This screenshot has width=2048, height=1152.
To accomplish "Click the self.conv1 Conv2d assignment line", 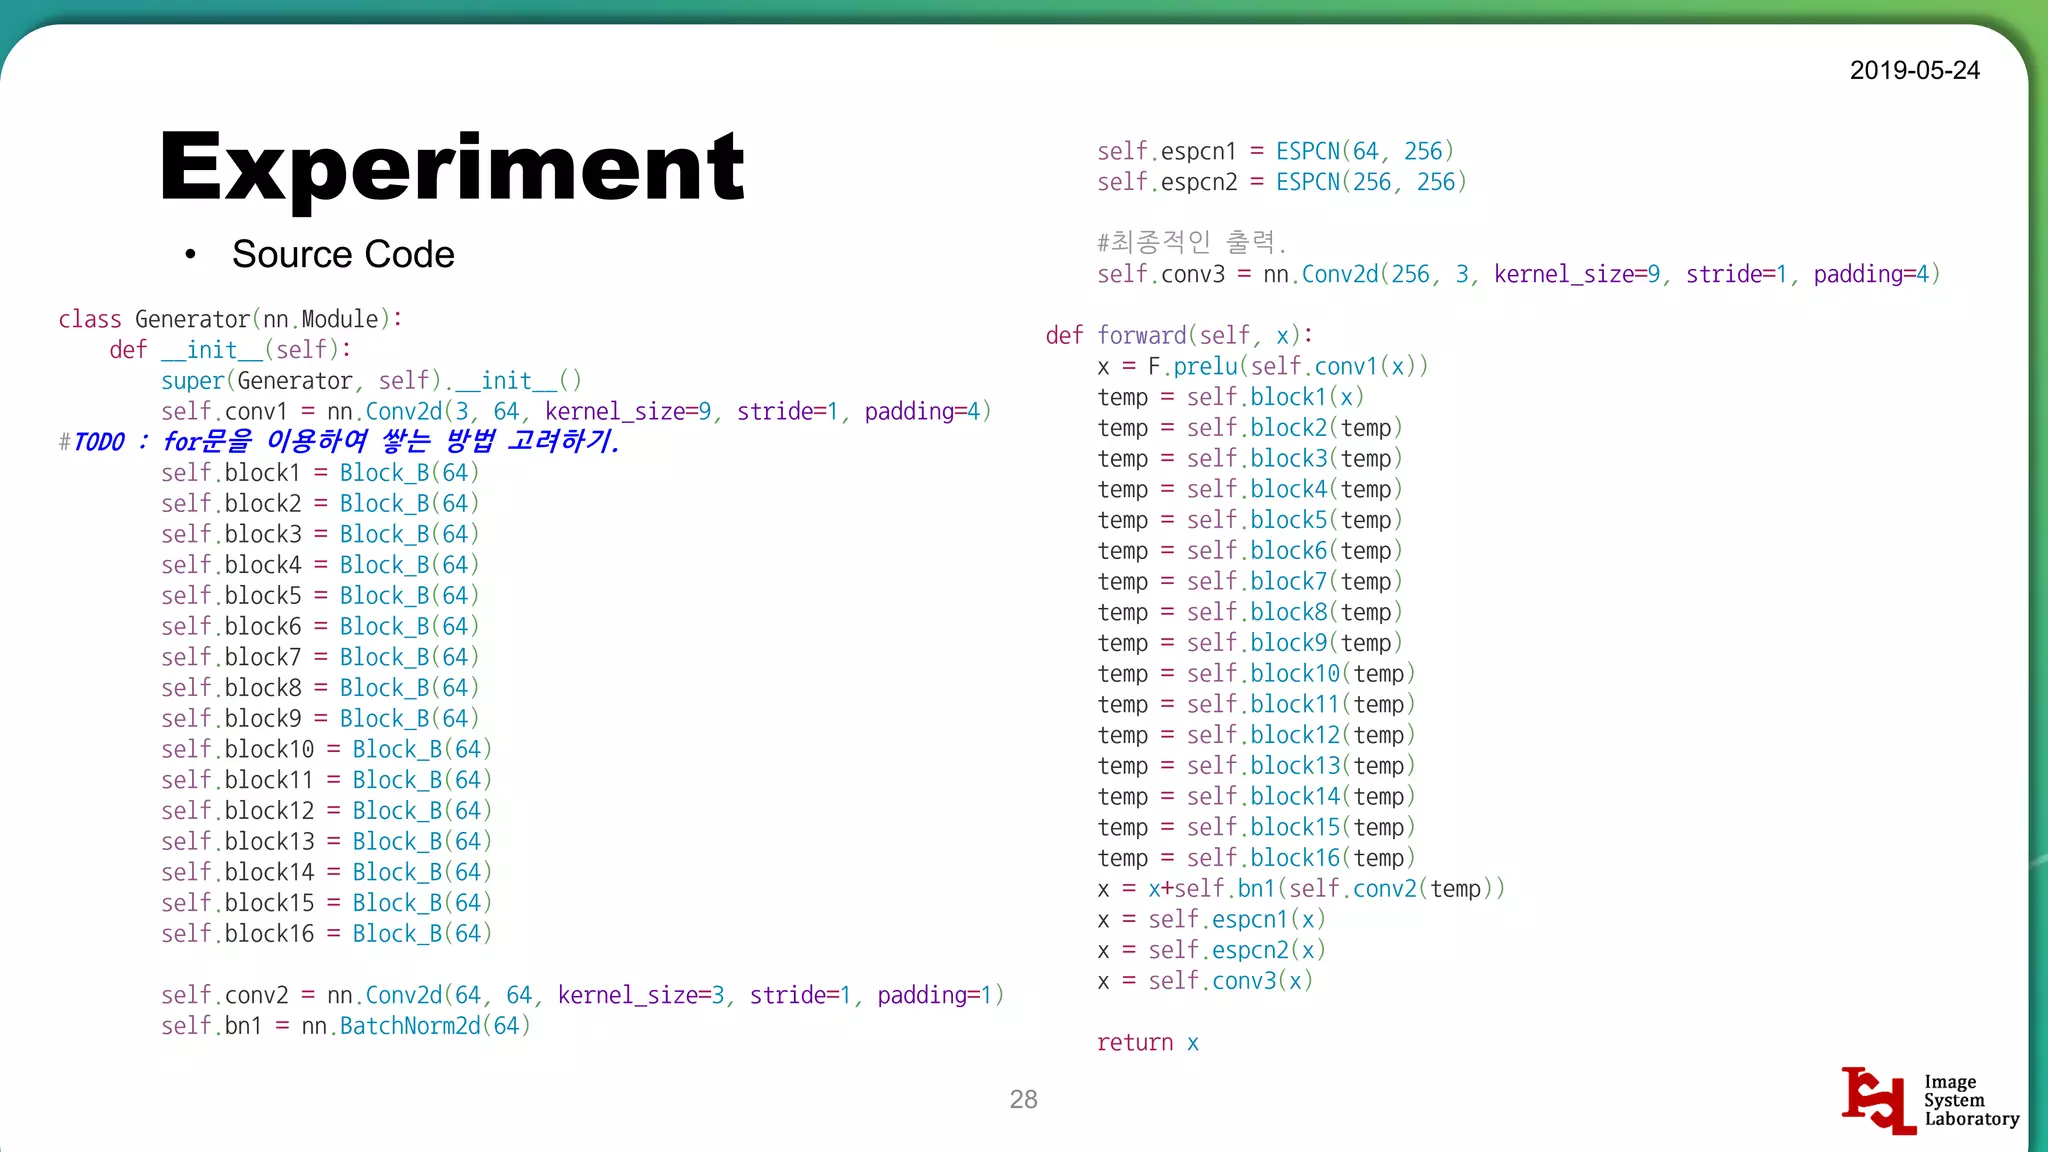I will pyautogui.click(x=575, y=411).
